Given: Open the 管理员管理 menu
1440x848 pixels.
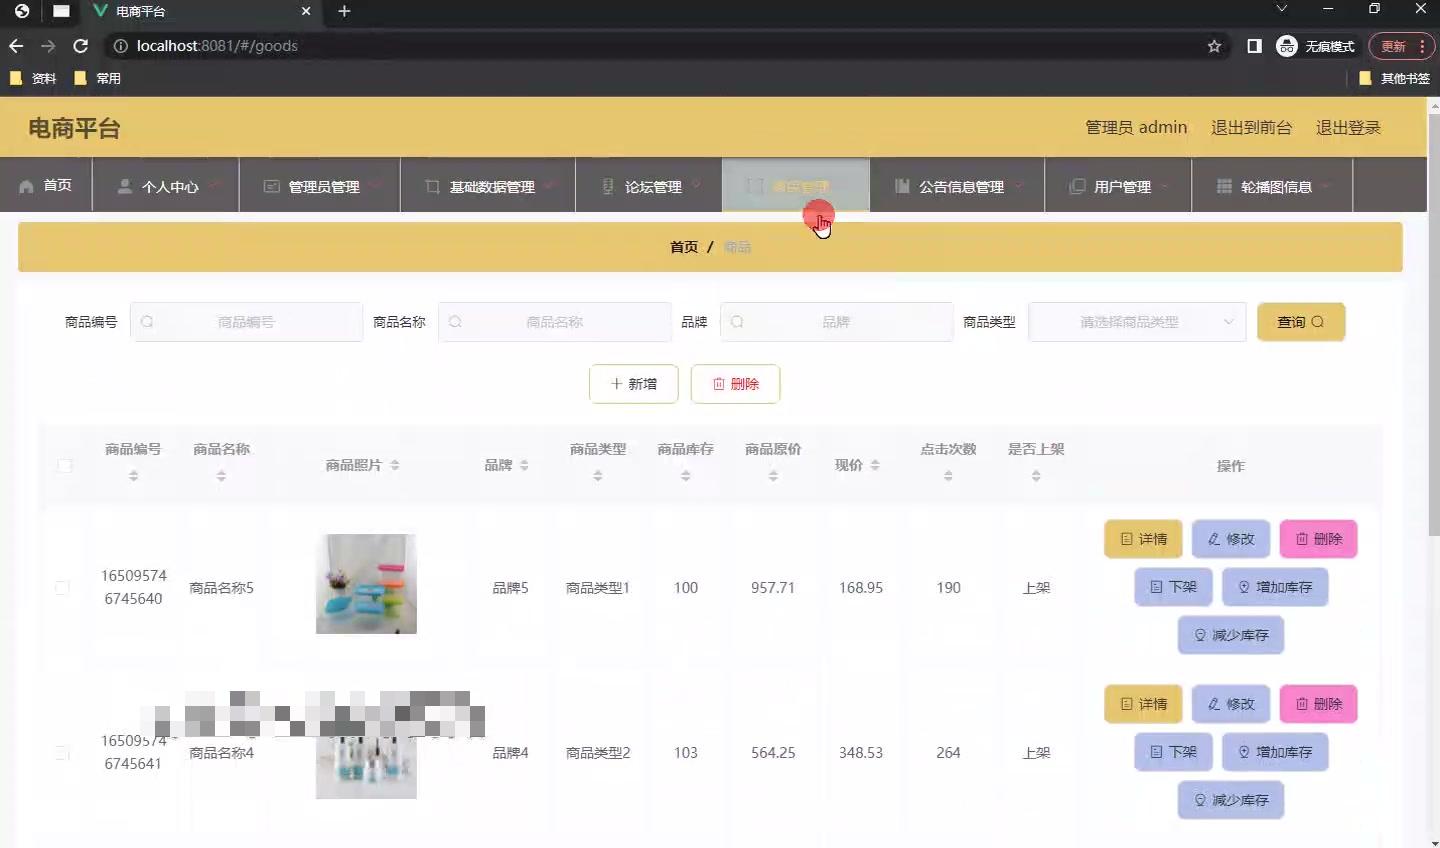Looking at the screenshot, I should 320,186.
